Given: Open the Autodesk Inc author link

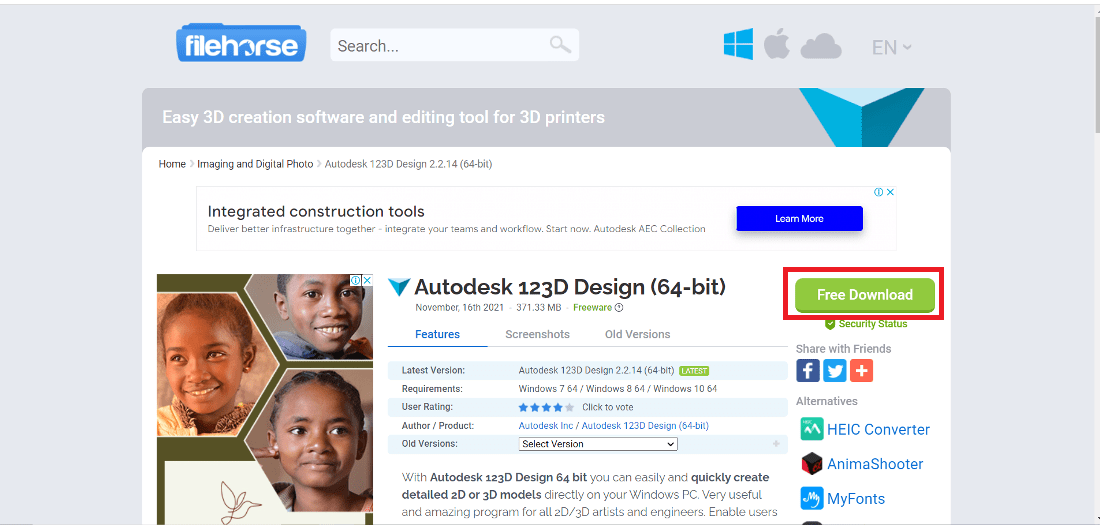Looking at the screenshot, I should coord(546,425).
